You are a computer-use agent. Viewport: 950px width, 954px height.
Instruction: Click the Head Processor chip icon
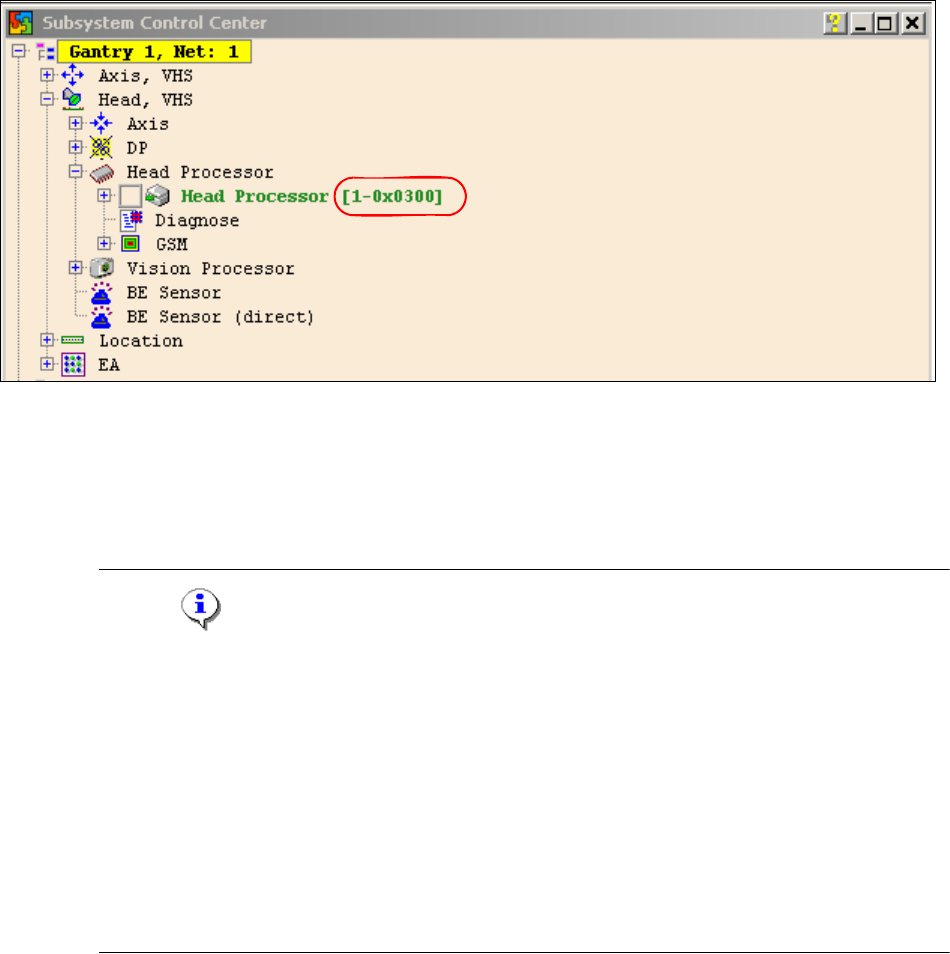102,173
